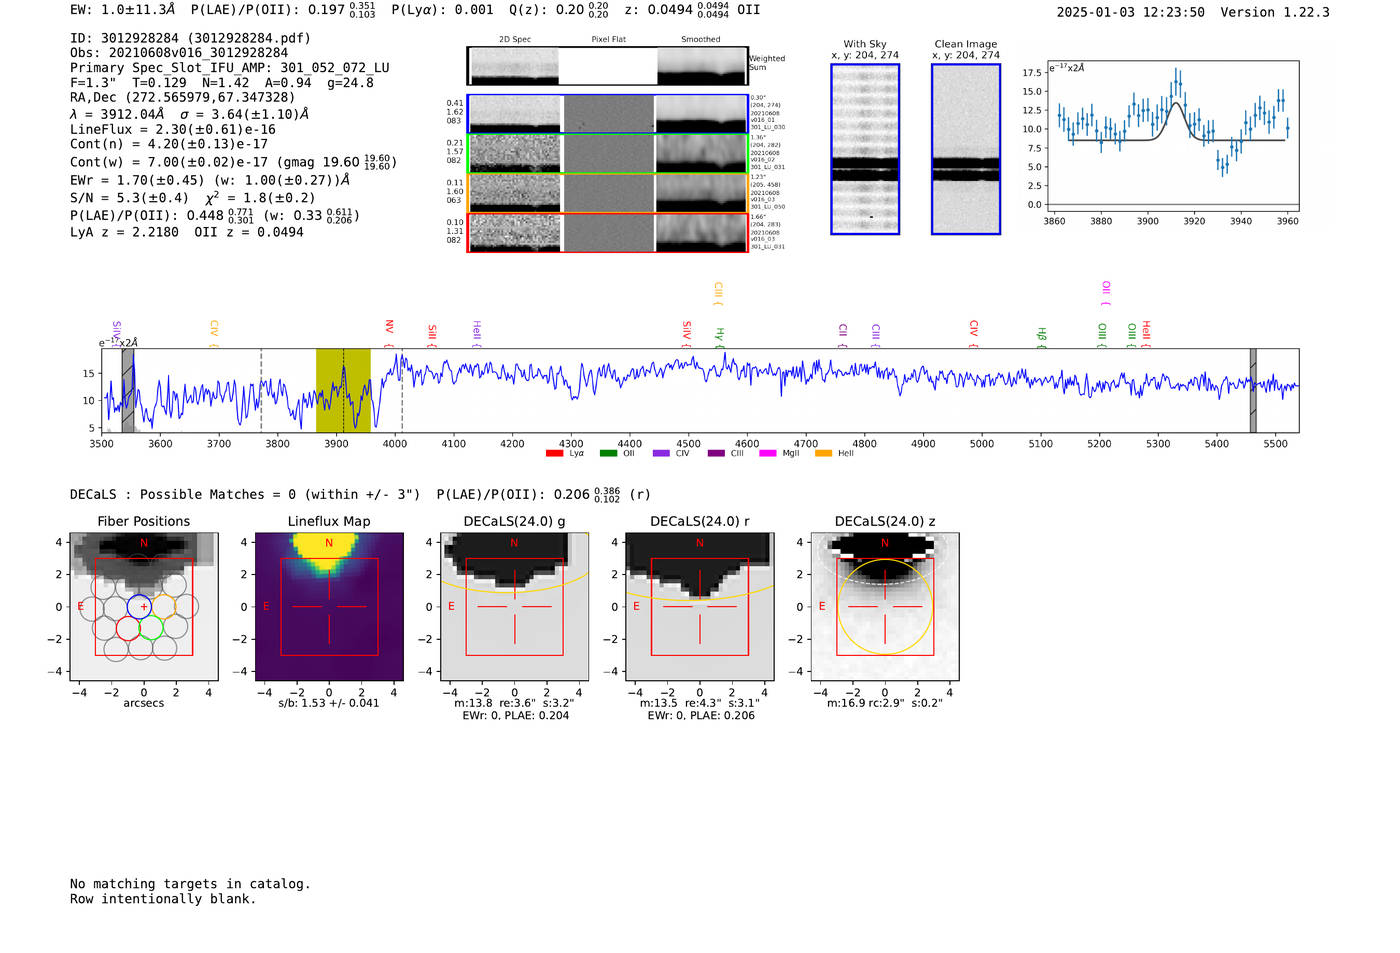
Task: Click the m:16.9 rc:2.9" caption
Action: [x=885, y=703]
